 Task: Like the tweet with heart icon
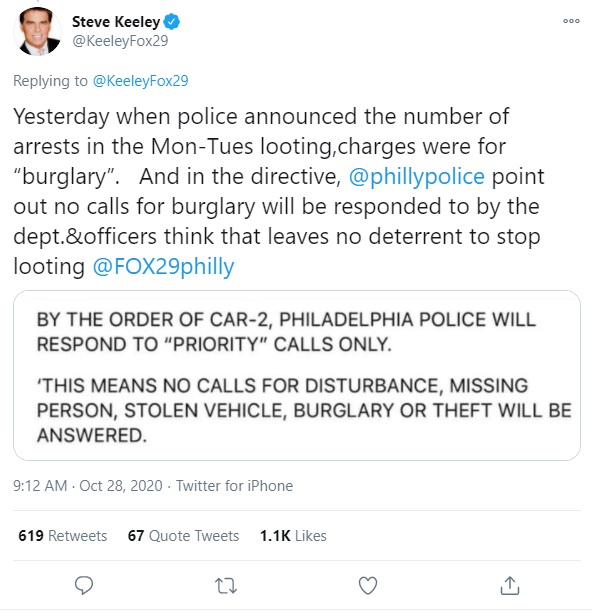(368, 585)
